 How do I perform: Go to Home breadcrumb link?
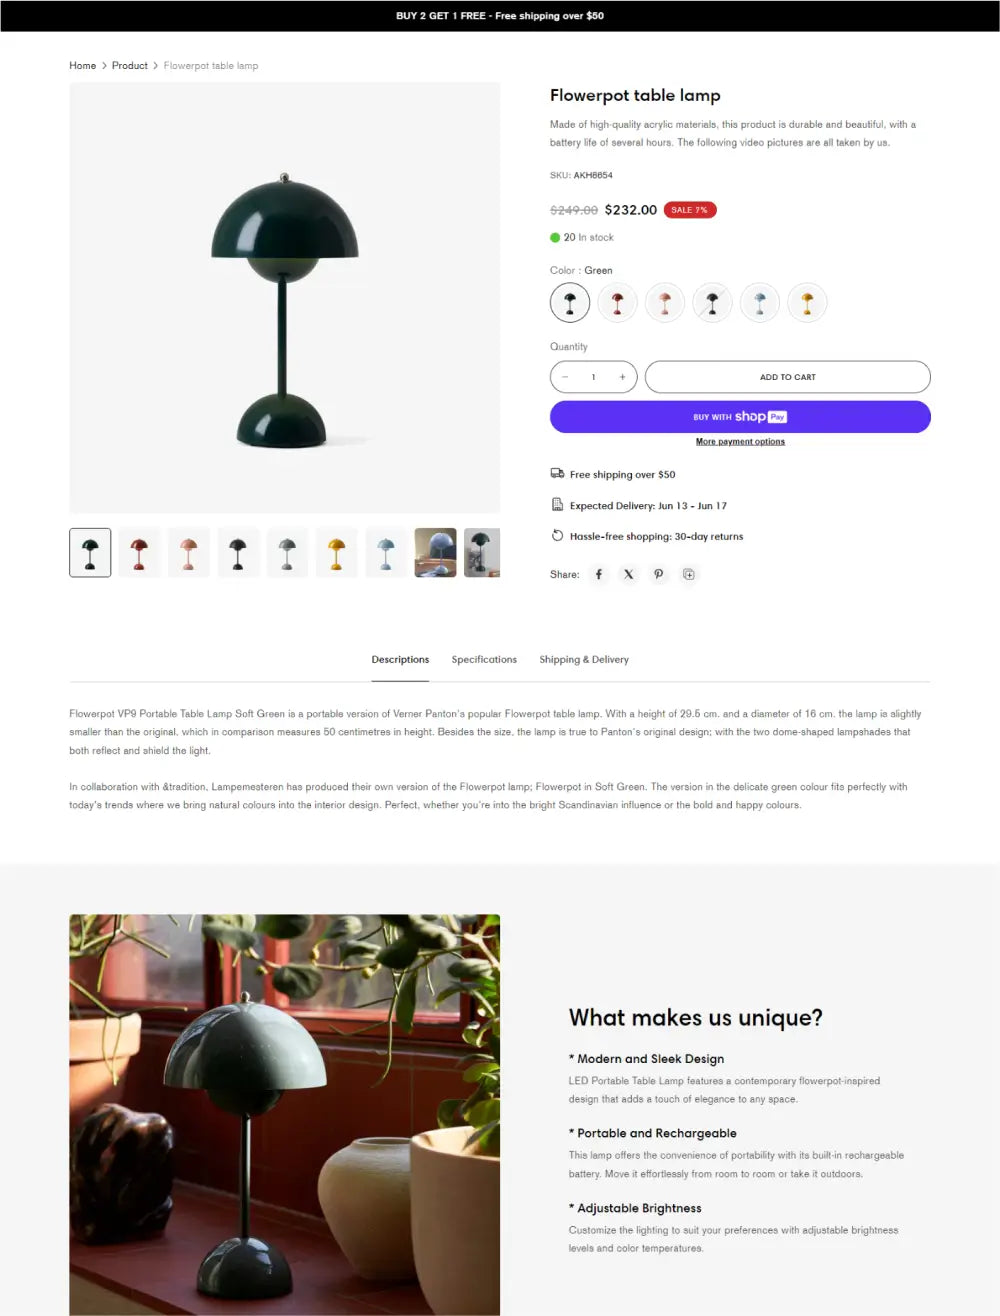point(83,66)
